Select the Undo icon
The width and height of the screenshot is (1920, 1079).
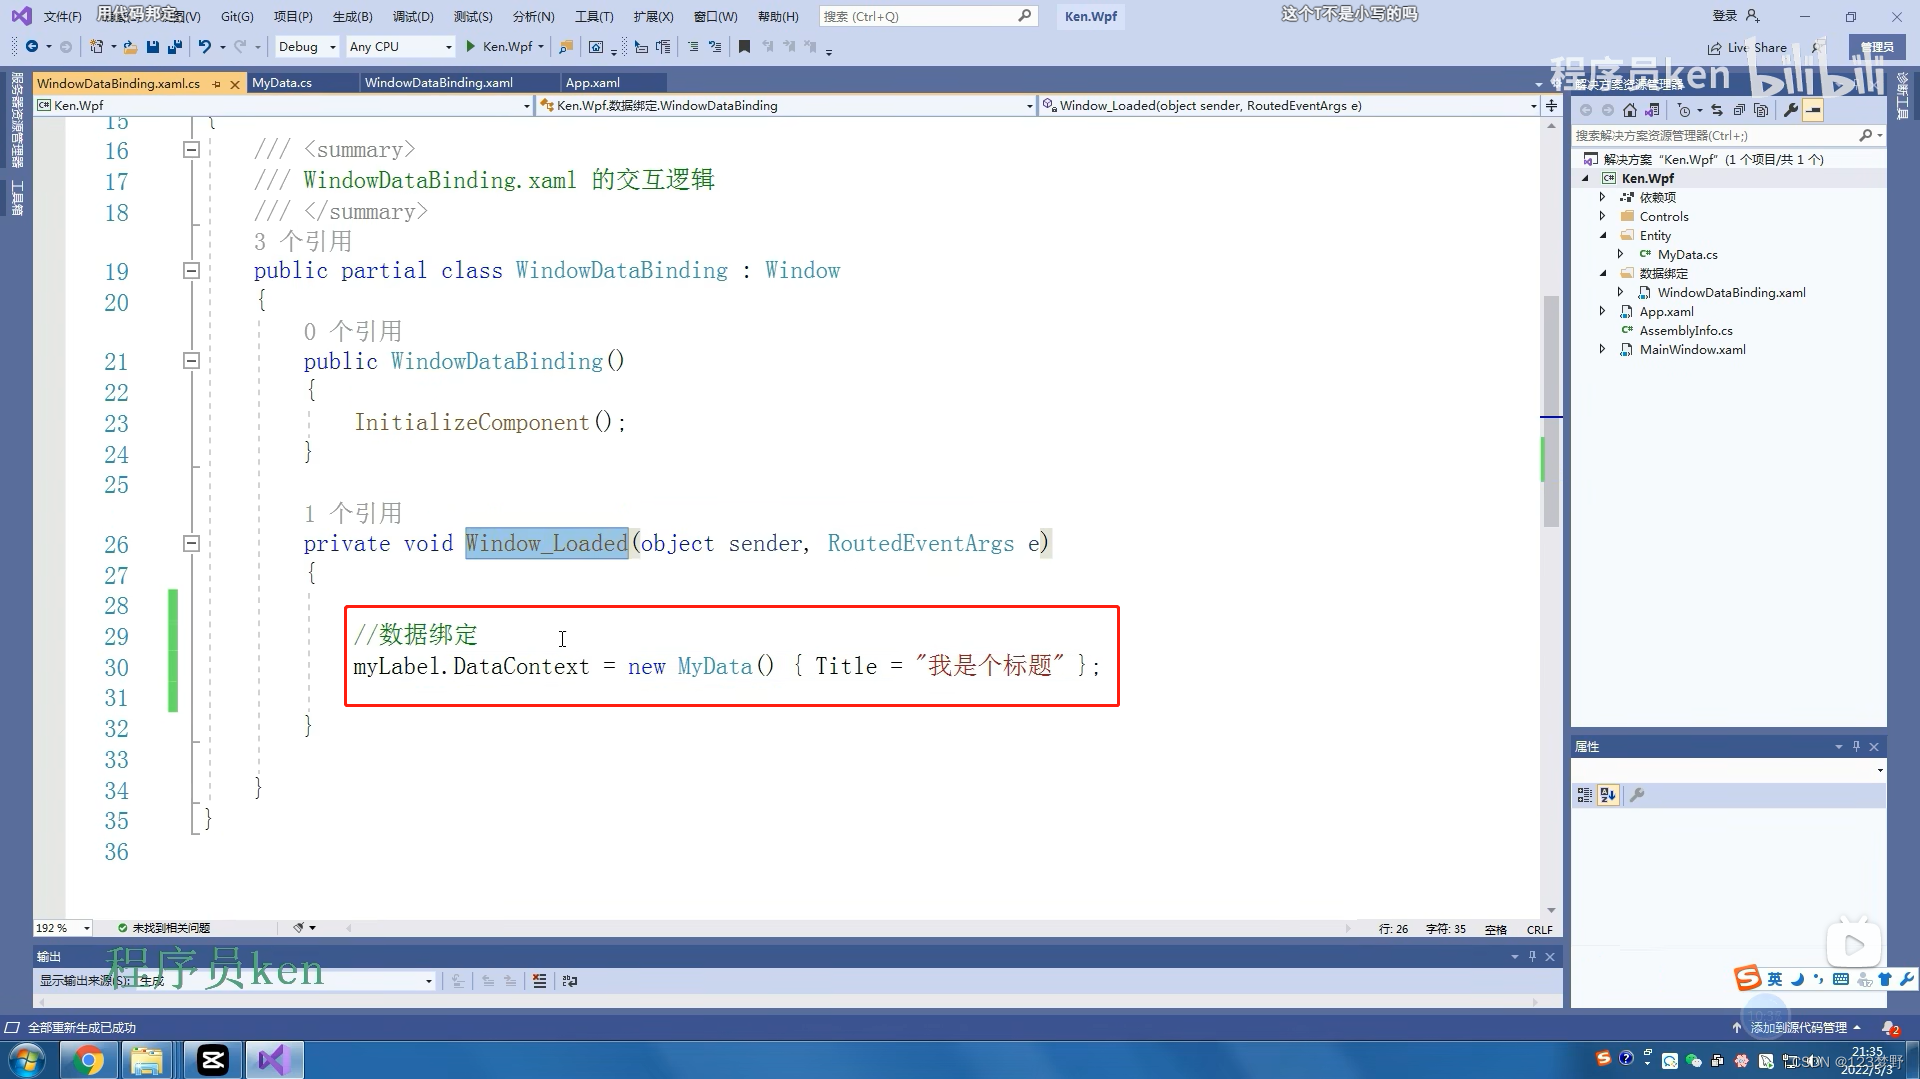point(206,46)
